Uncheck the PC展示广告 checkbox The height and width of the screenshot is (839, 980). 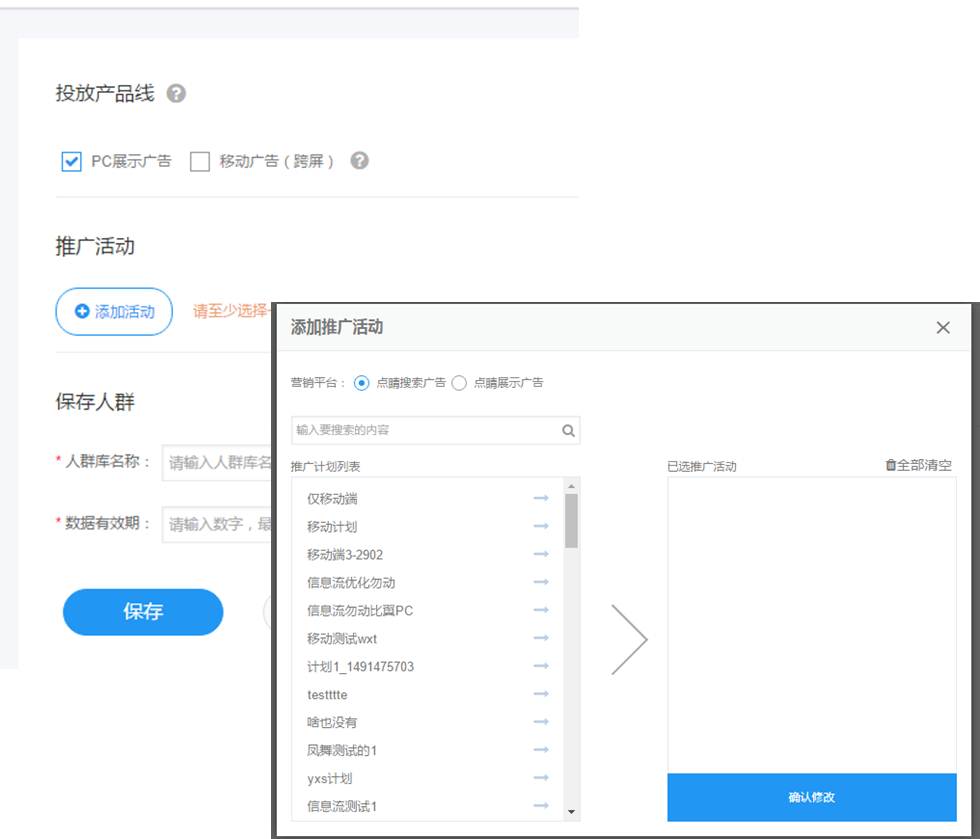click(x=71, y=160)
